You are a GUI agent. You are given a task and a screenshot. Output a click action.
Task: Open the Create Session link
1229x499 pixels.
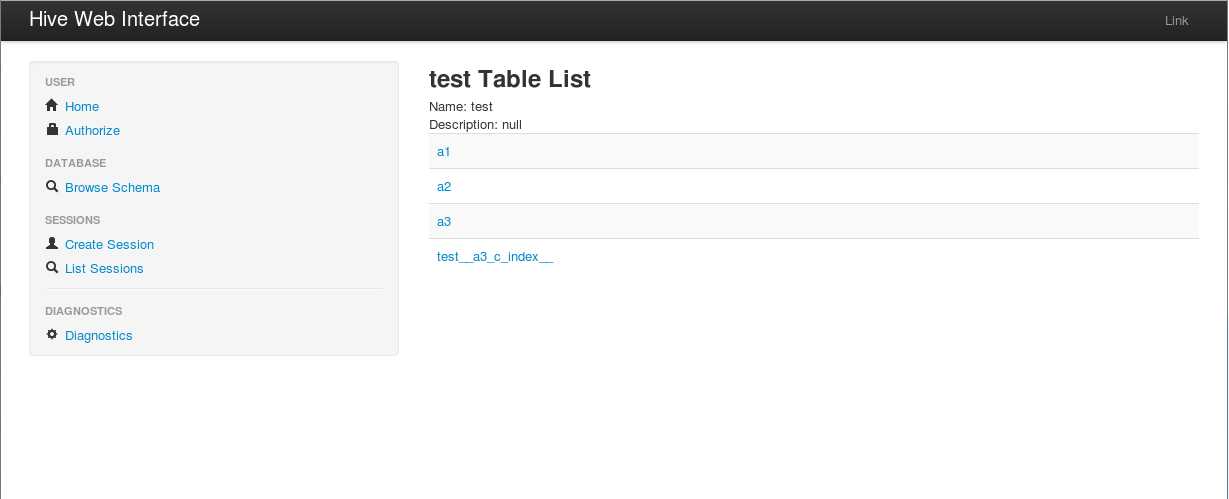point(109,244)
